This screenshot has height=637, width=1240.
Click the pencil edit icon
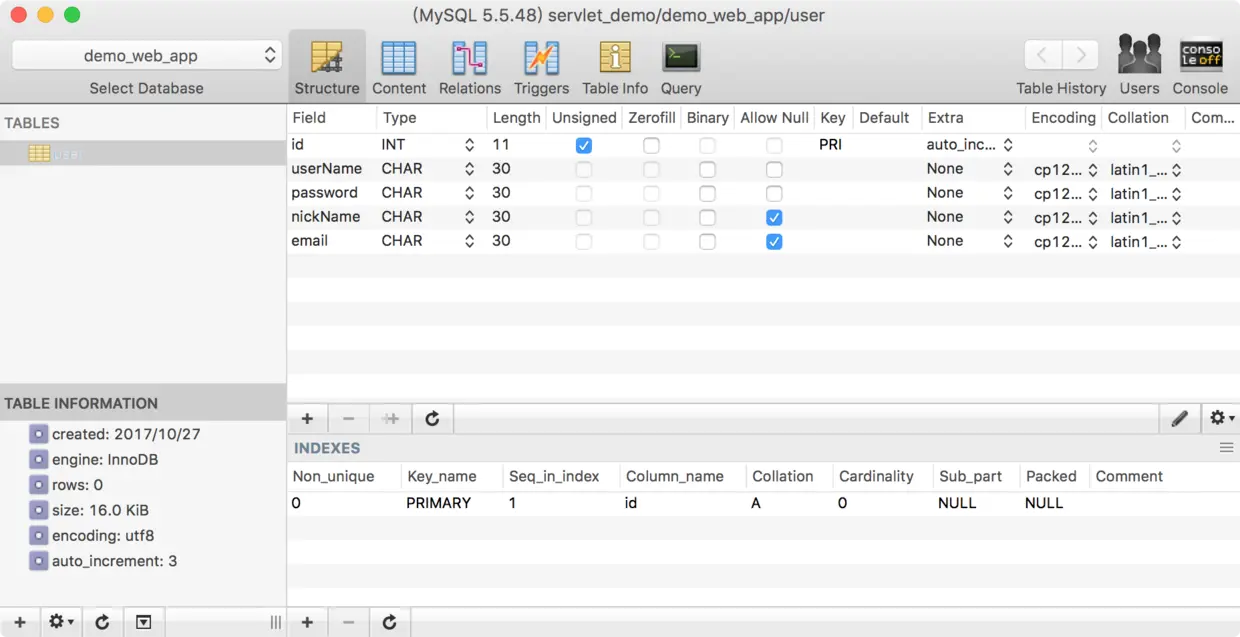(1179, 419)
